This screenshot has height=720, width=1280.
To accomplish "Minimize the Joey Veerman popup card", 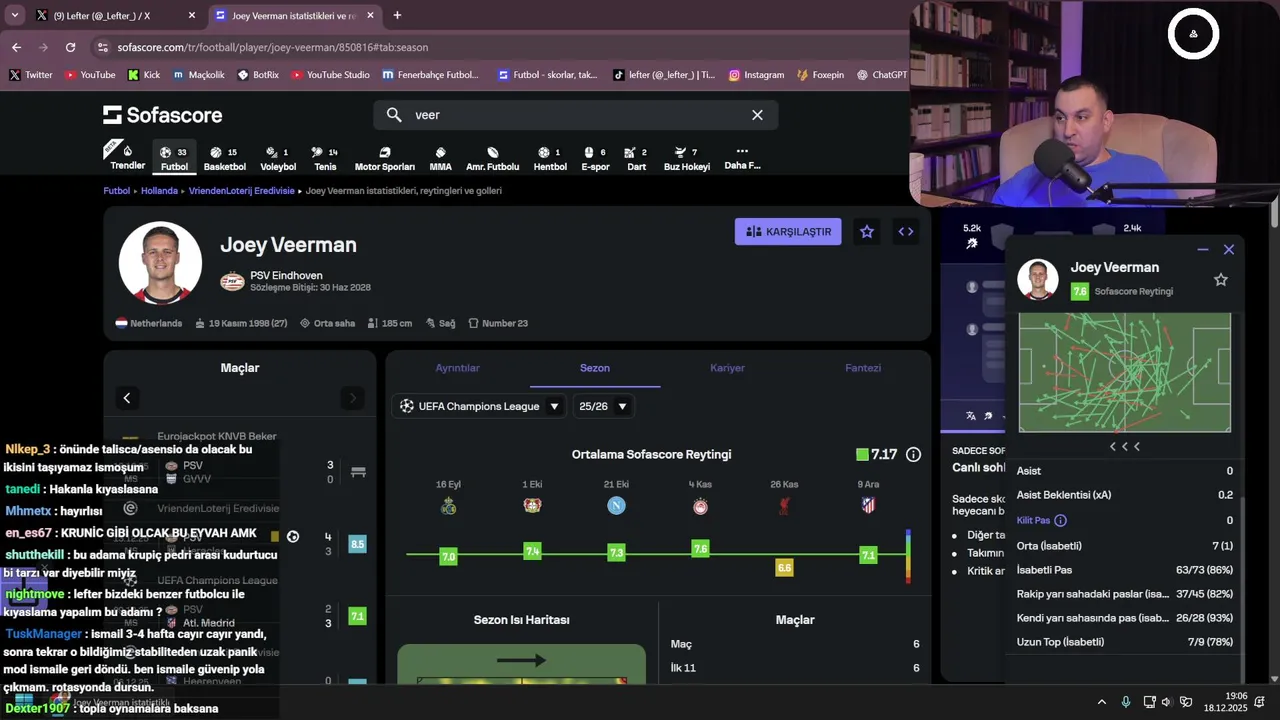I will point(1203,250).
